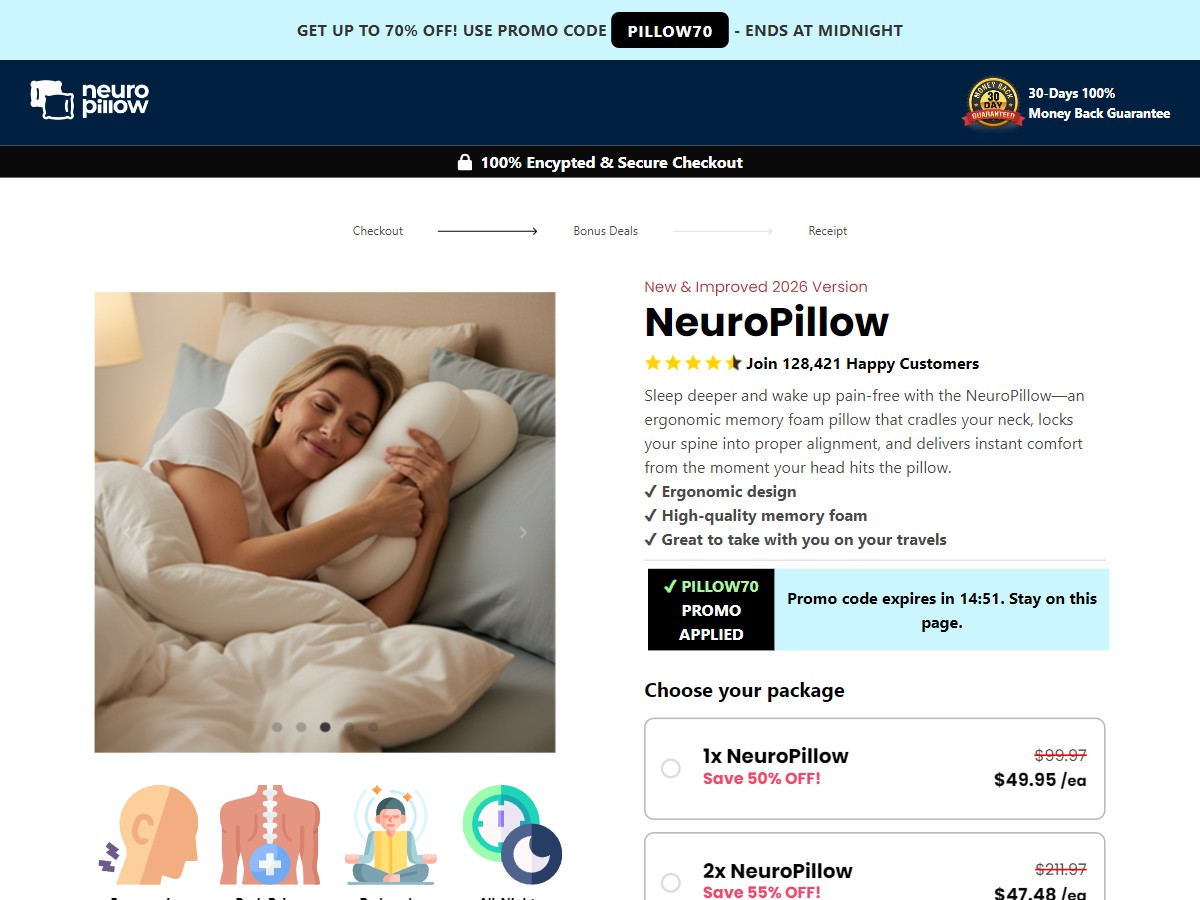The height and width of the screenshot is (900, 1200).
Task: Click the 30-day money back guarantee badge
Action: pyautogui.click(x=993, y=103)
